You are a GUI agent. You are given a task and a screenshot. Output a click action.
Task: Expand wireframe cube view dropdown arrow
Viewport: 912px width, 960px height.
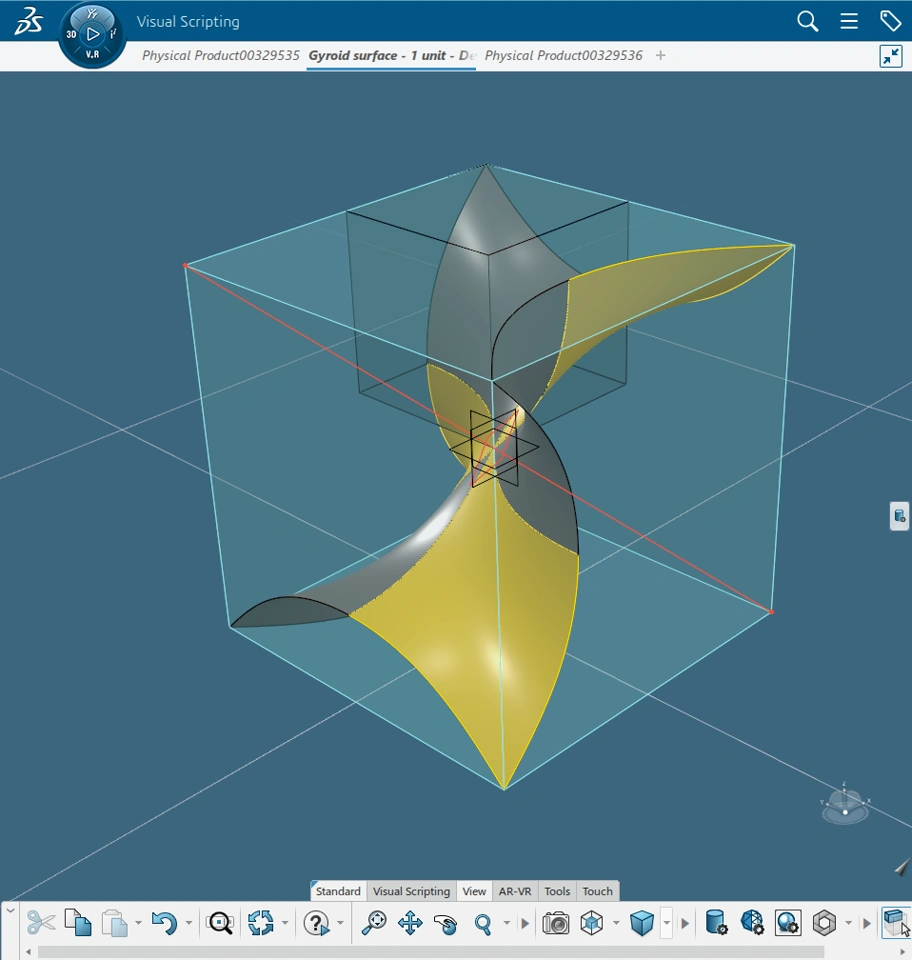[x=616, y=923]
